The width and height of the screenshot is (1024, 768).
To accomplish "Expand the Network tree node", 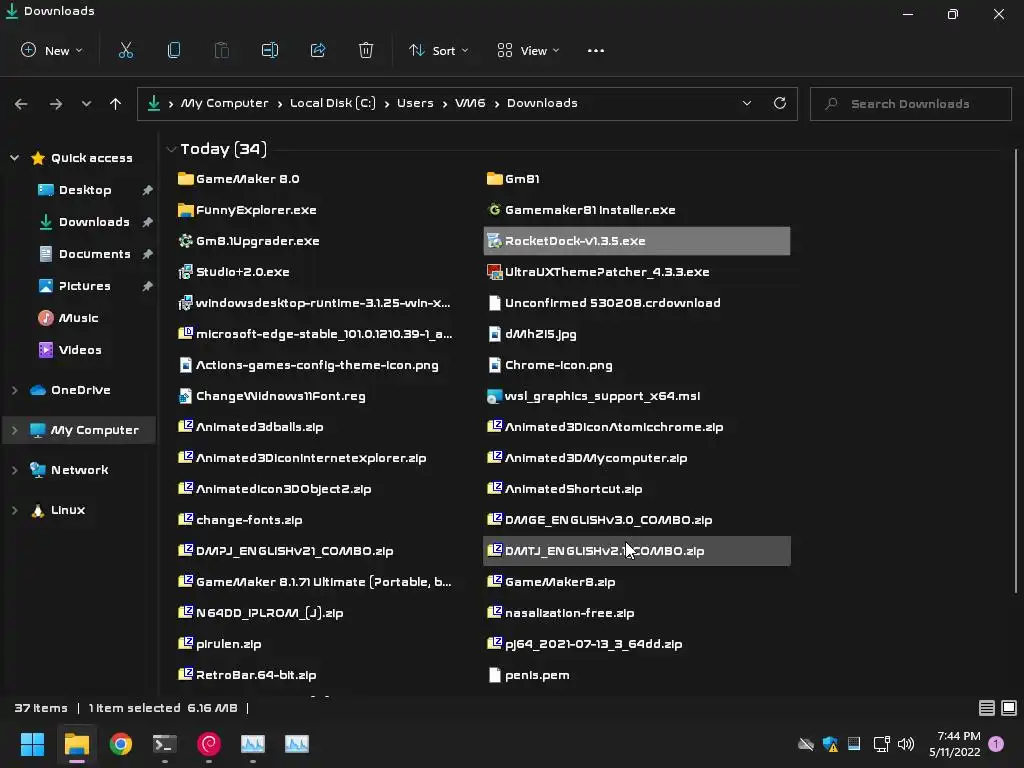I will 14,470.
